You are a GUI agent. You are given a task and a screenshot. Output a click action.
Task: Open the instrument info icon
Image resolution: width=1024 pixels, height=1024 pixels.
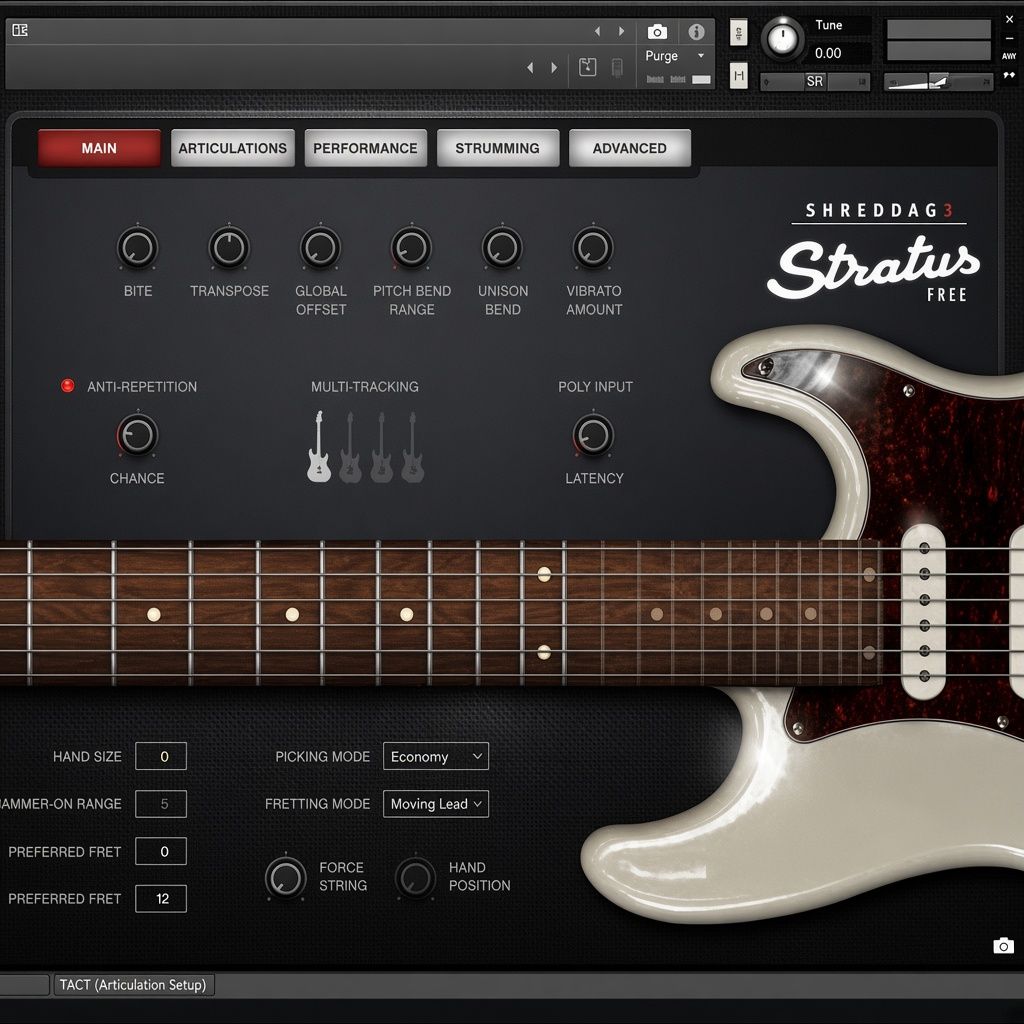click(696, 31)
